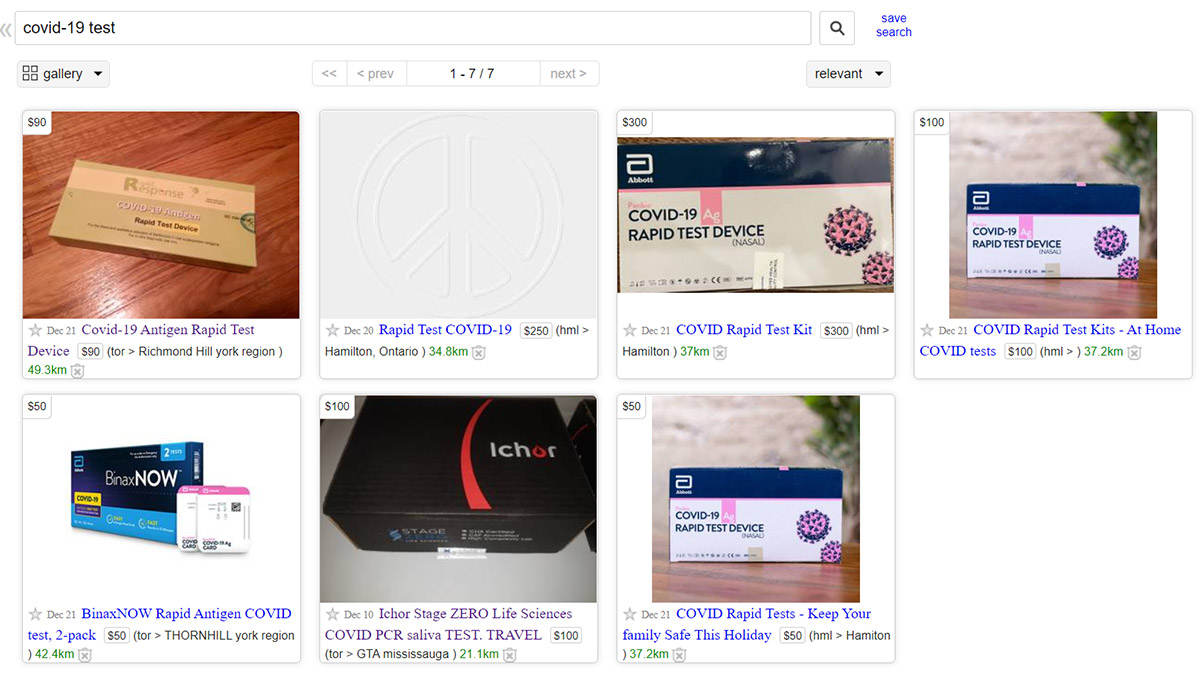Click the 34.8km distance text

point(449,352)
